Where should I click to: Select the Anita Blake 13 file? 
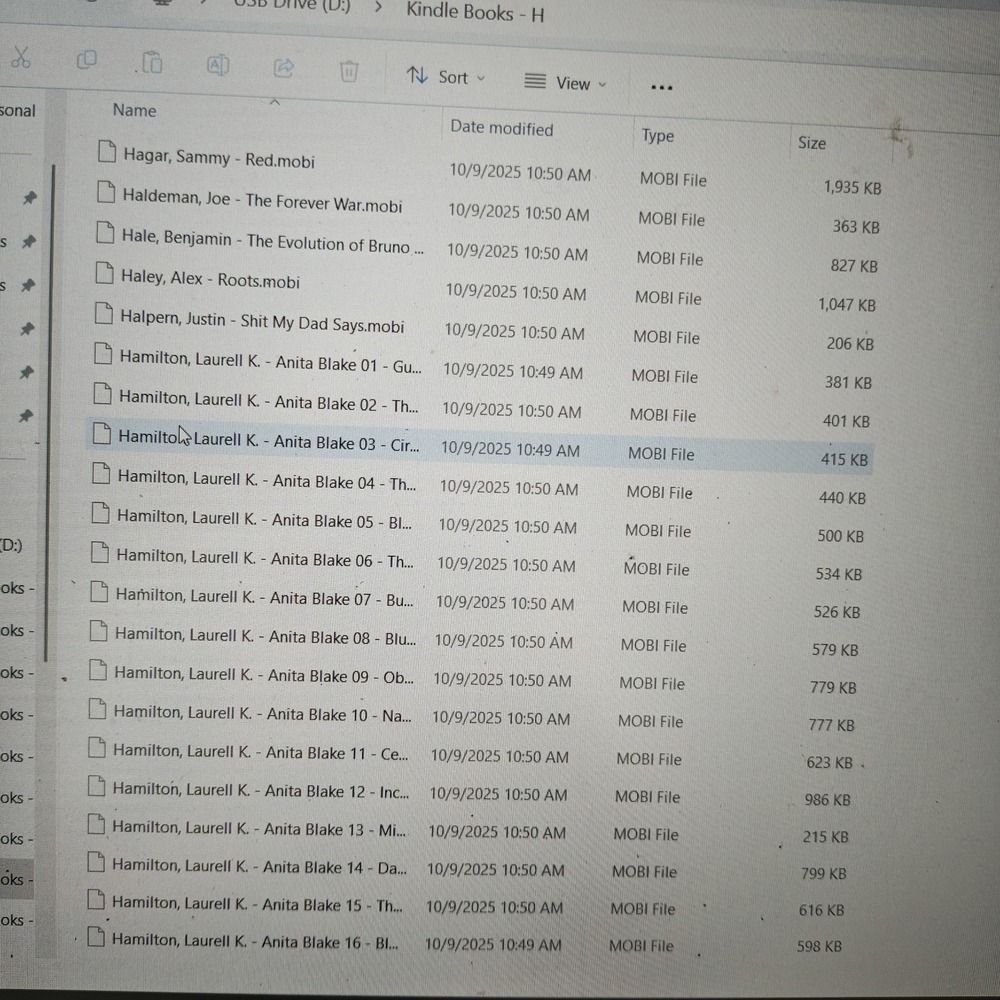(x=259, y=828)
